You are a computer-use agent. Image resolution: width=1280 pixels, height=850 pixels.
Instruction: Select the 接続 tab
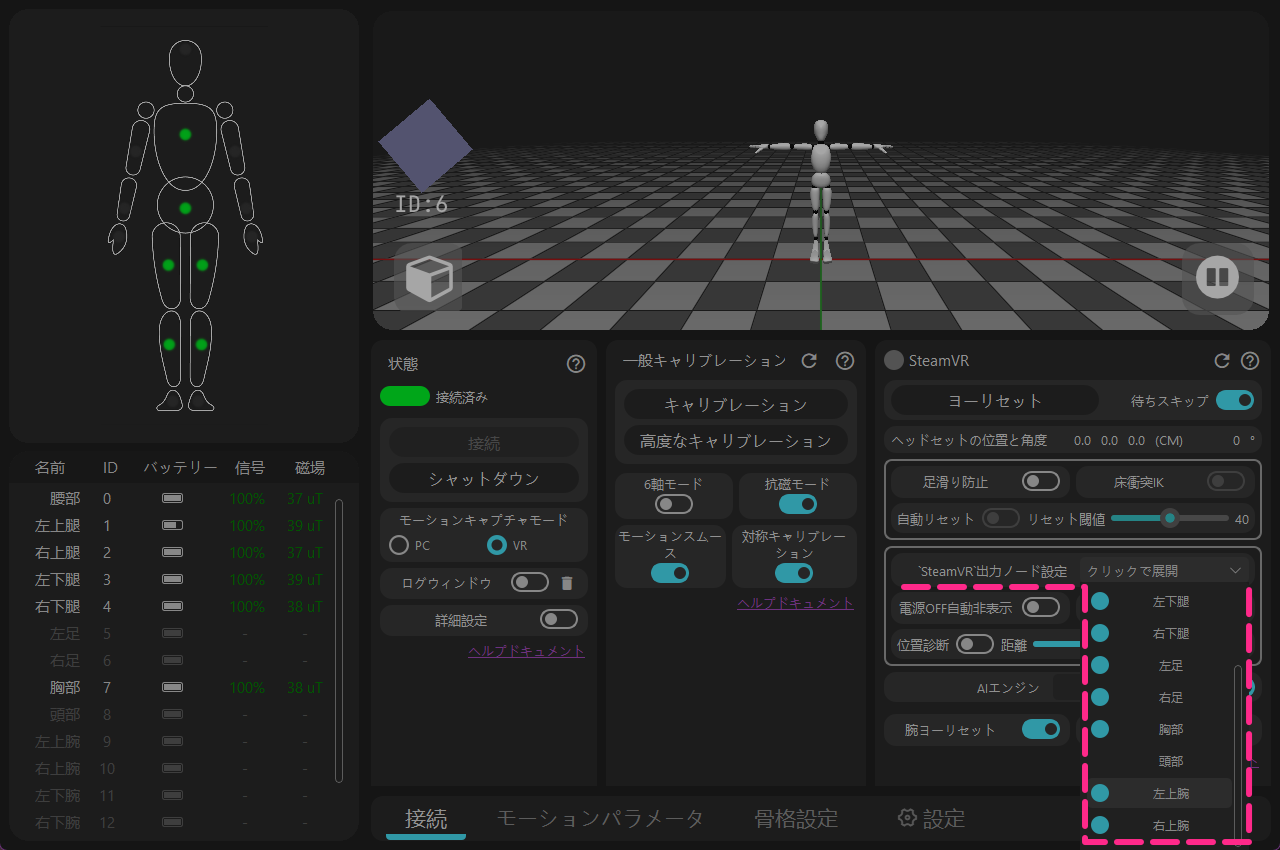426,818
